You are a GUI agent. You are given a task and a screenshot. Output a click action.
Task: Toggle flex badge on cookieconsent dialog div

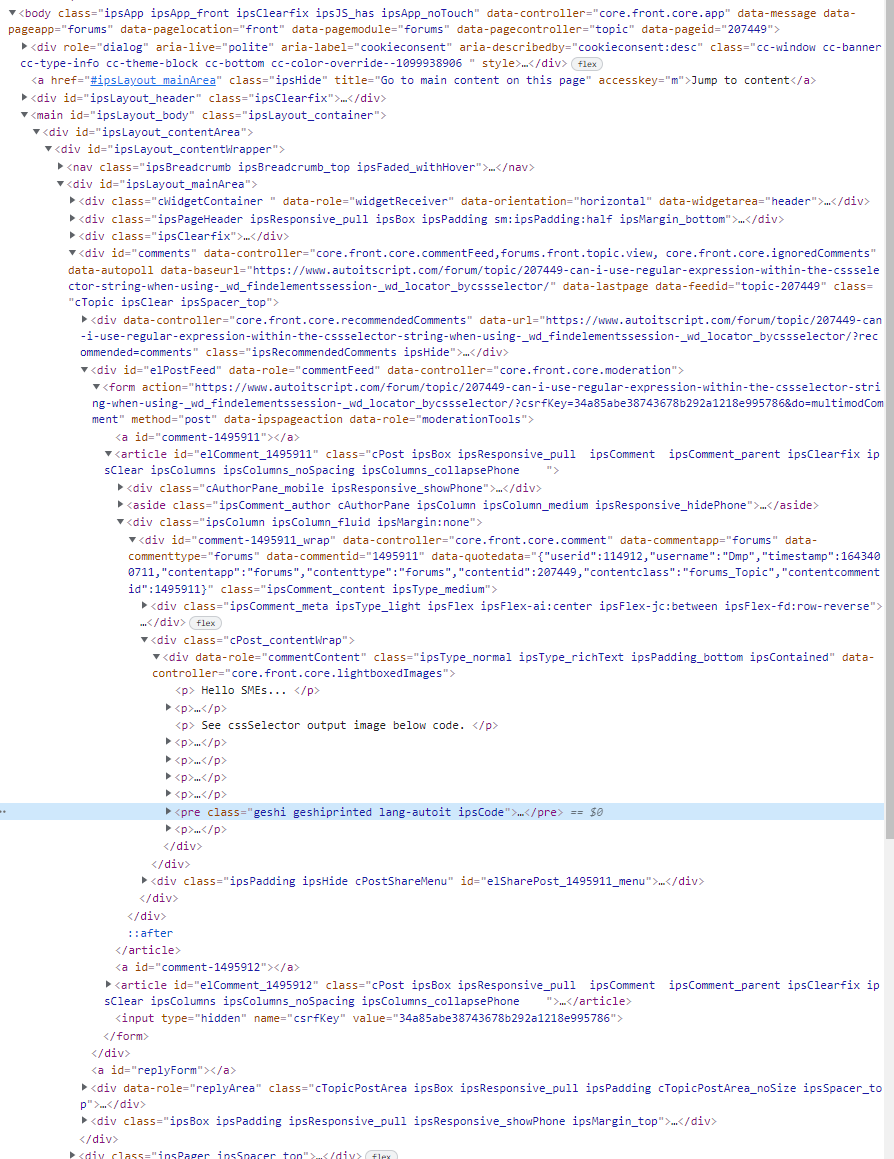588,63
